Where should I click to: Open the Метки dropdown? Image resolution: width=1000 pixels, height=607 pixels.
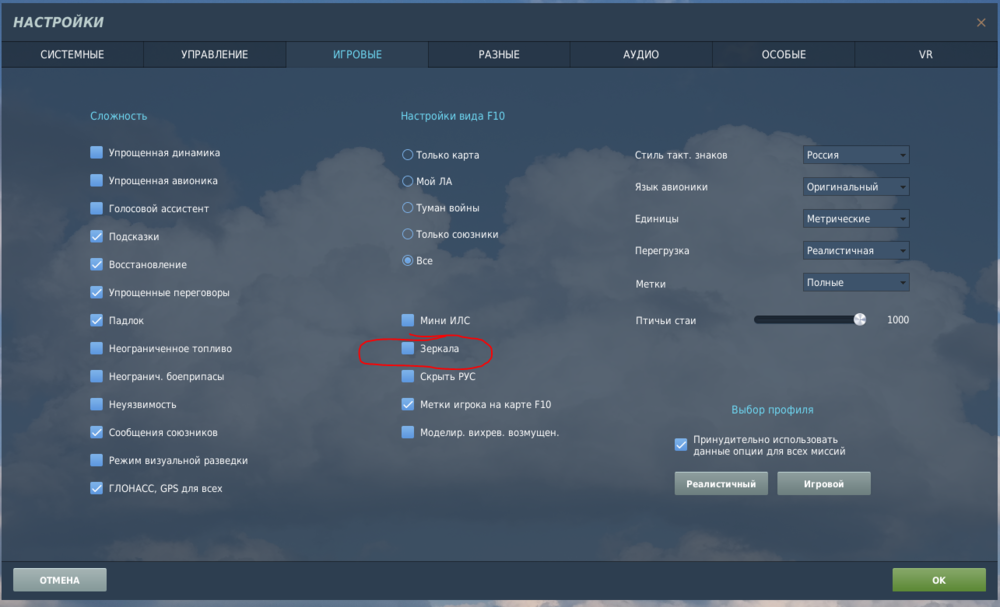(856, 282)
